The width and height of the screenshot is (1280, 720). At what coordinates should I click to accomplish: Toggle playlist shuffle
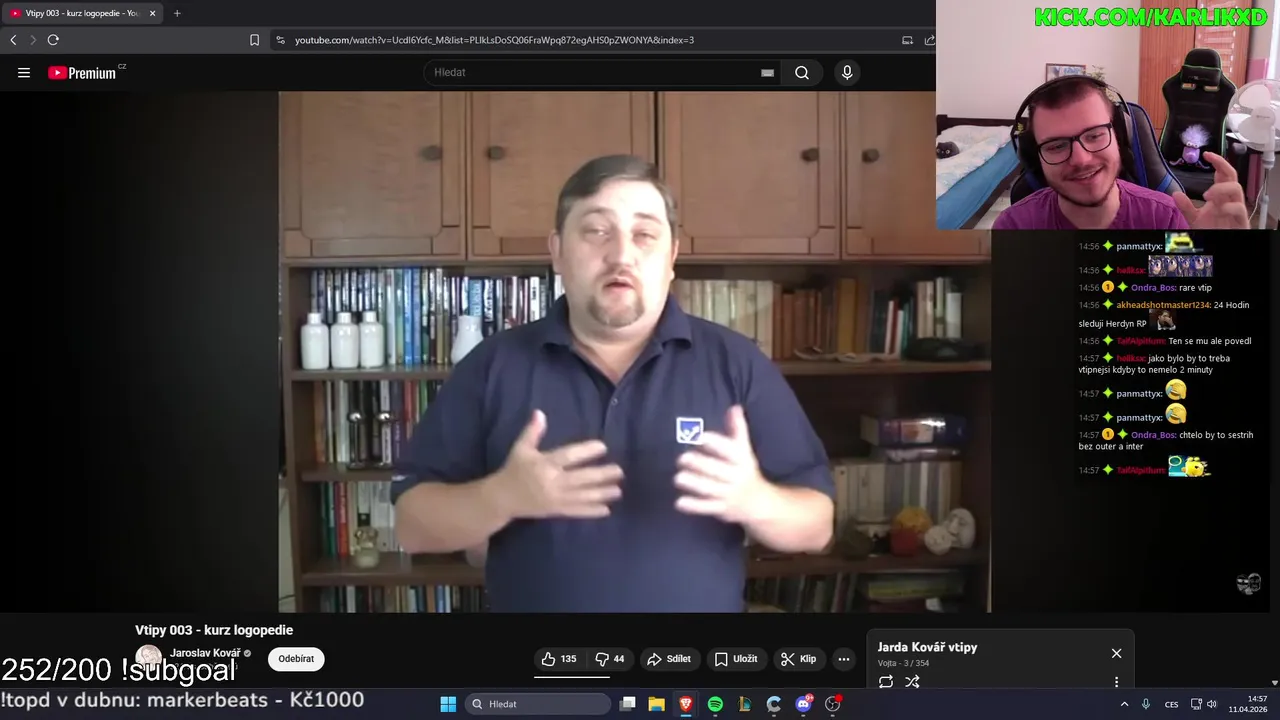click(x=912, y=682)
